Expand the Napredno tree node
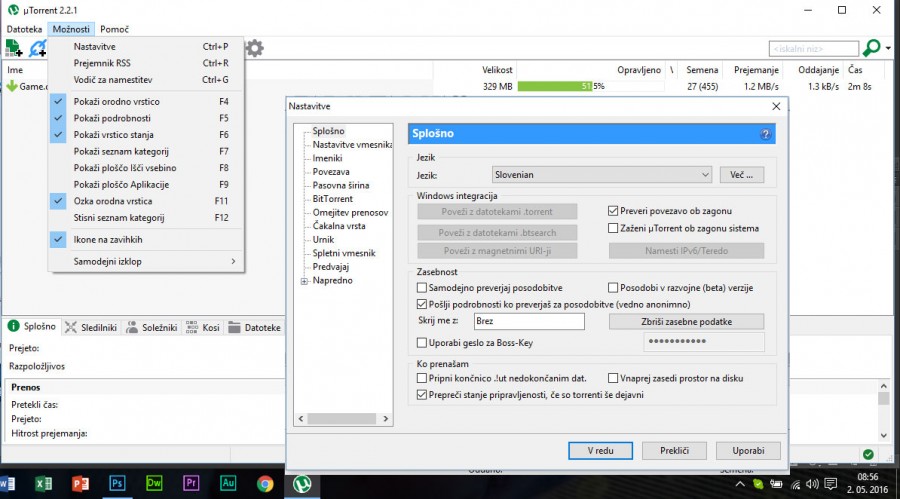 [304, 282]
